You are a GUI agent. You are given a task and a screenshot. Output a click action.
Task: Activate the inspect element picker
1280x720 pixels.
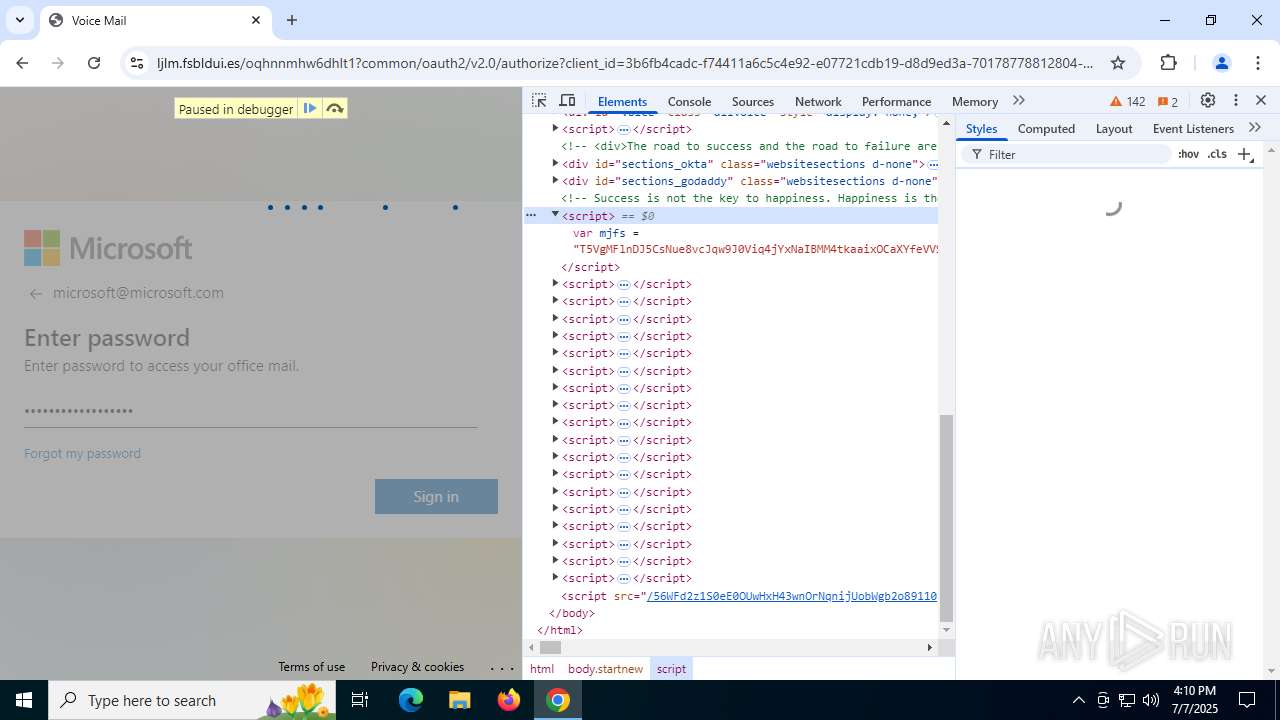[x=539, y=101]
